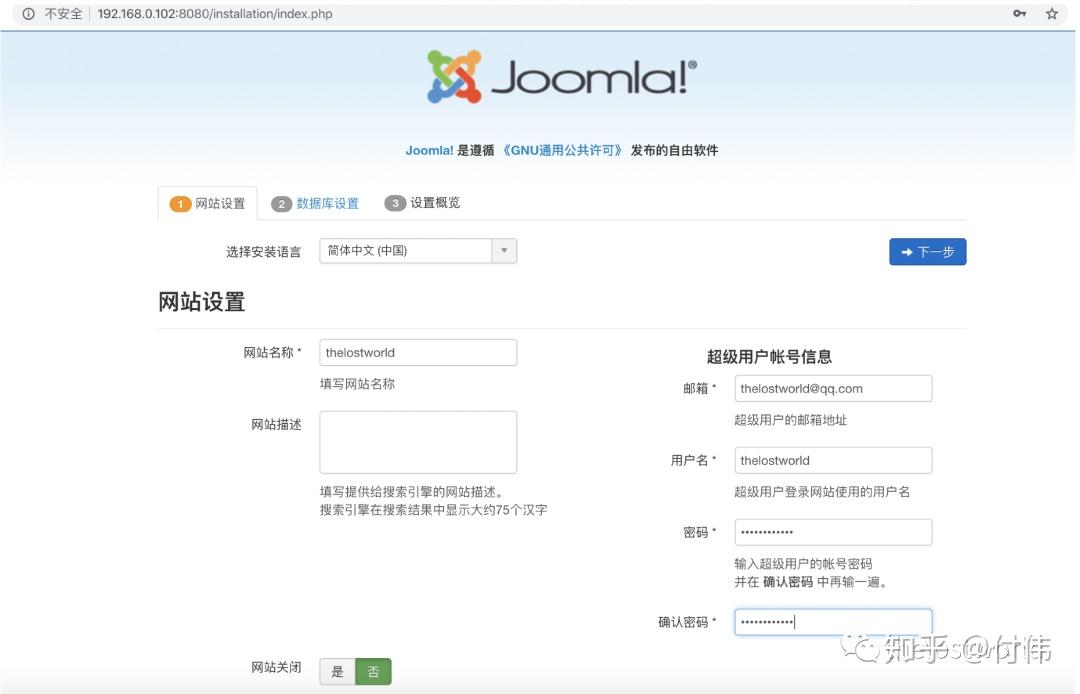Click the step 1 circle icon

tap(180, 202)
